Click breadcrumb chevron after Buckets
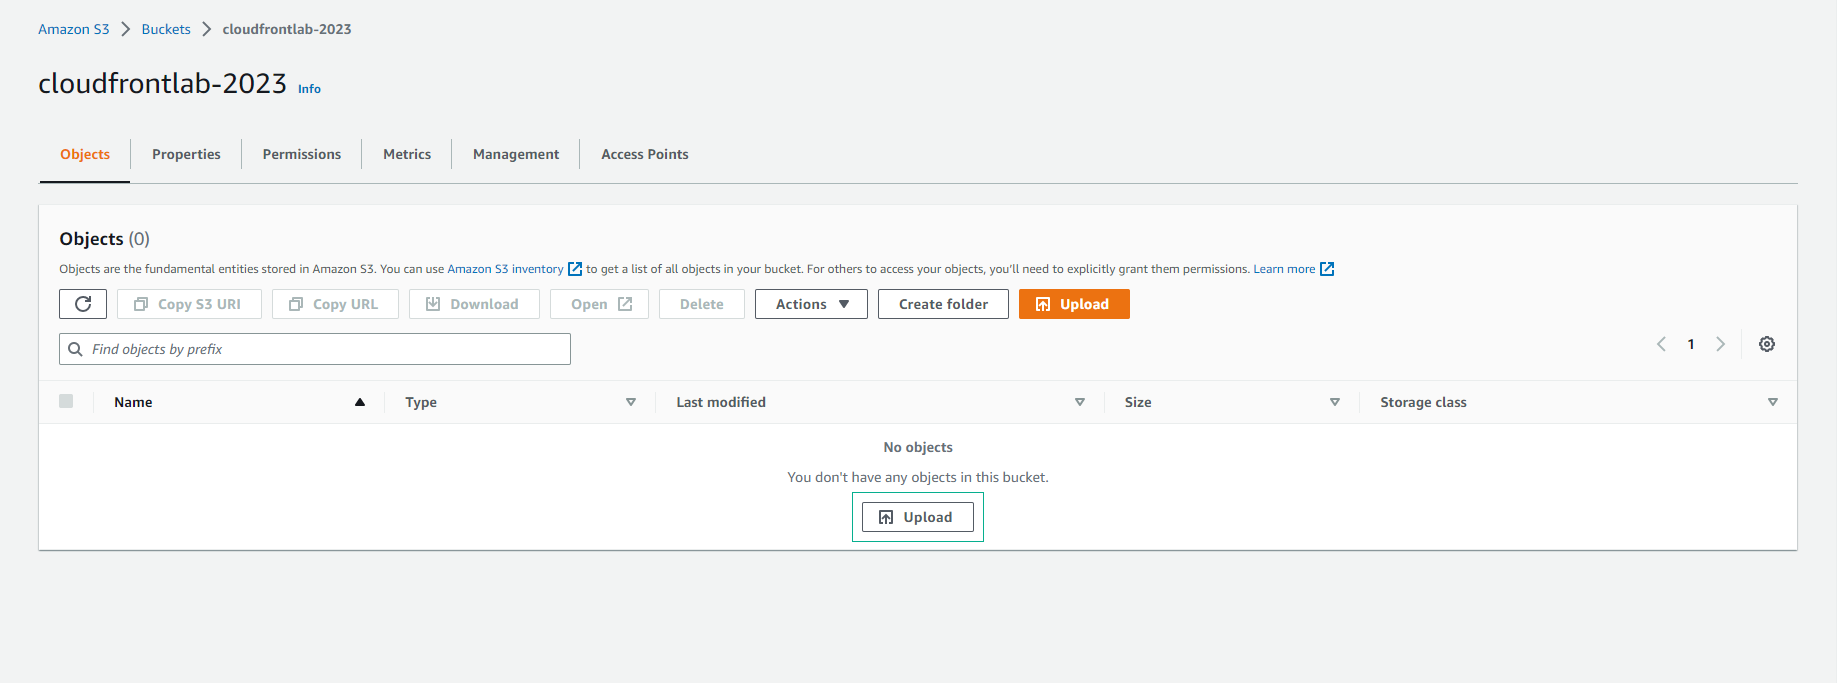Screen dimensions: 1837x683 [x=207, y=29]
